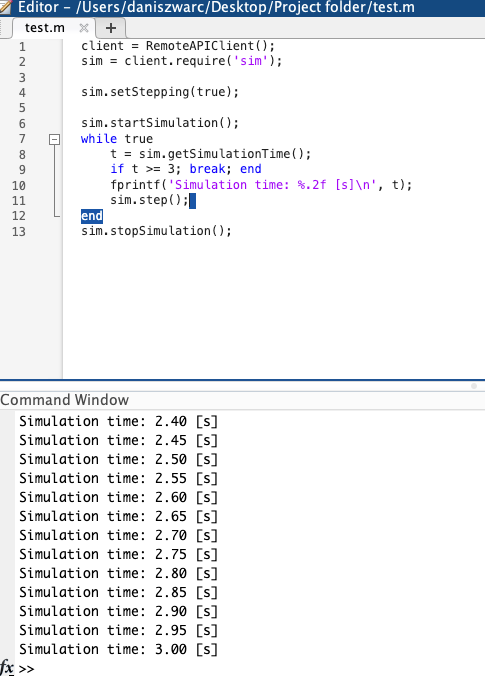This screenshot has width=485, height=676.
Task: Click the fx function browser icon
Action: pos(7,667)
